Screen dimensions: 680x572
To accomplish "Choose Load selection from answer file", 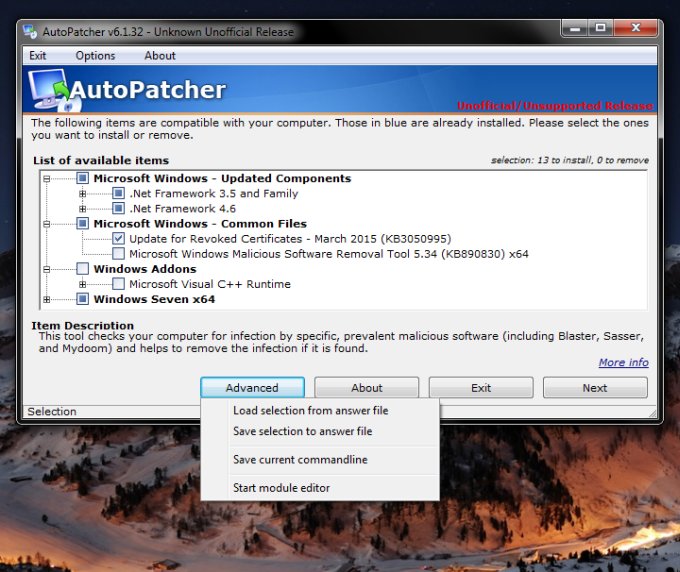I will pyautogui.click(x=310, y=411).
